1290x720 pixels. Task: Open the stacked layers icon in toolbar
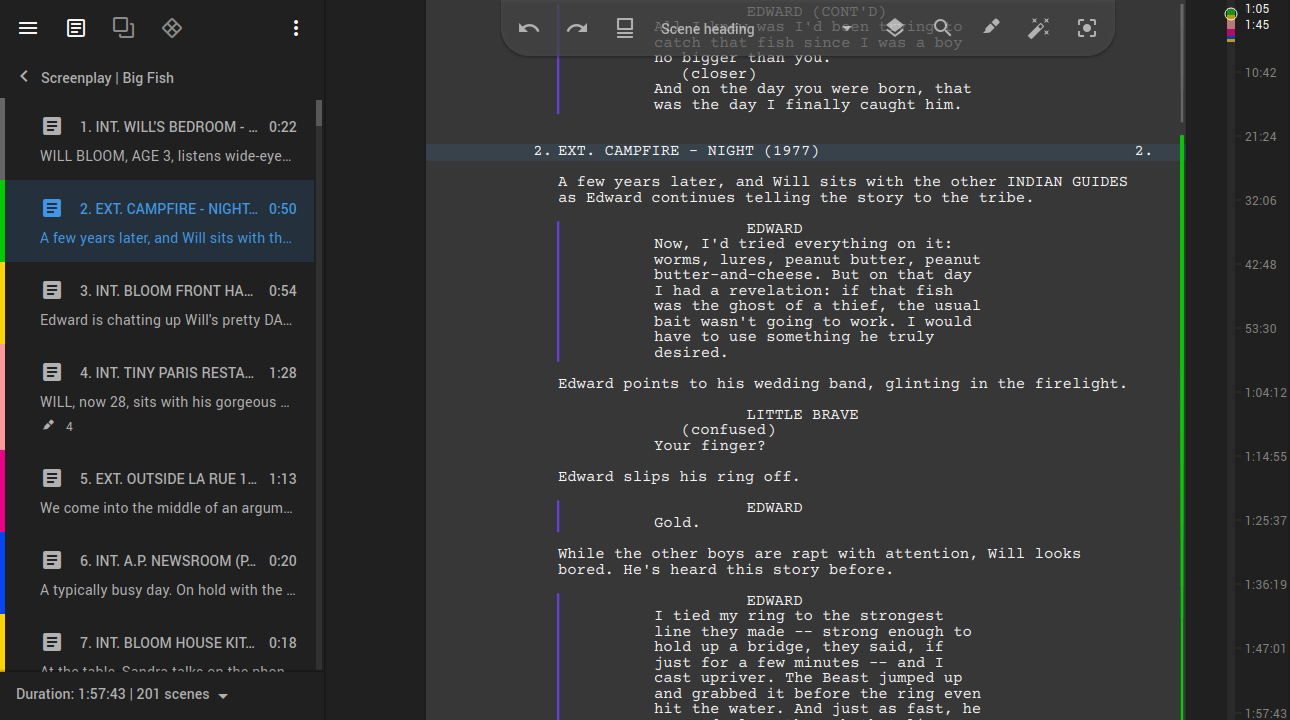click(895, 28)
